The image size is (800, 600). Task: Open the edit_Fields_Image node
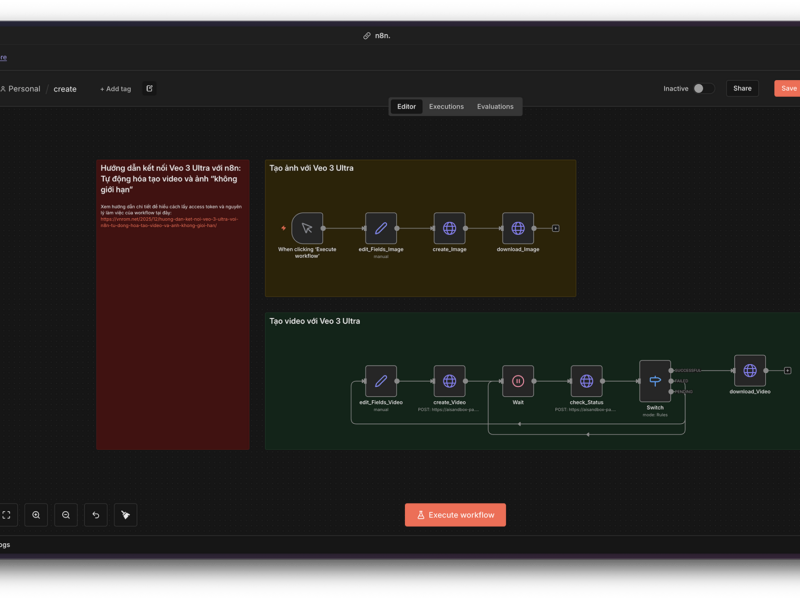point(381,228)
